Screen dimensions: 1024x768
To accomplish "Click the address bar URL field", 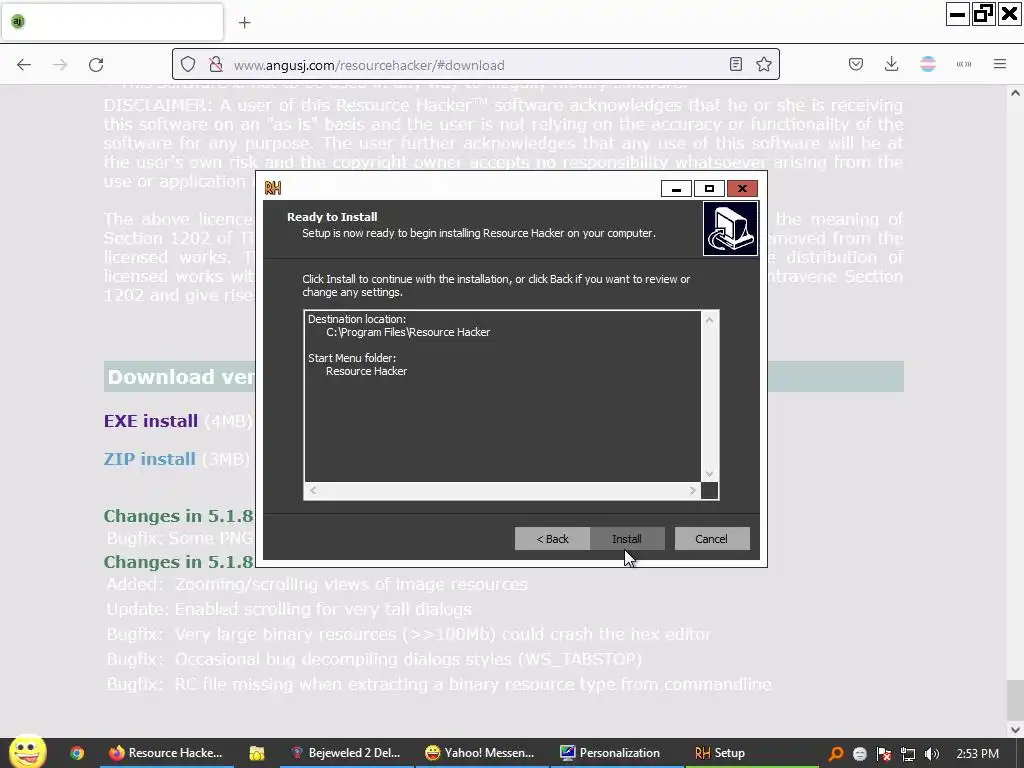I will 477,65.
